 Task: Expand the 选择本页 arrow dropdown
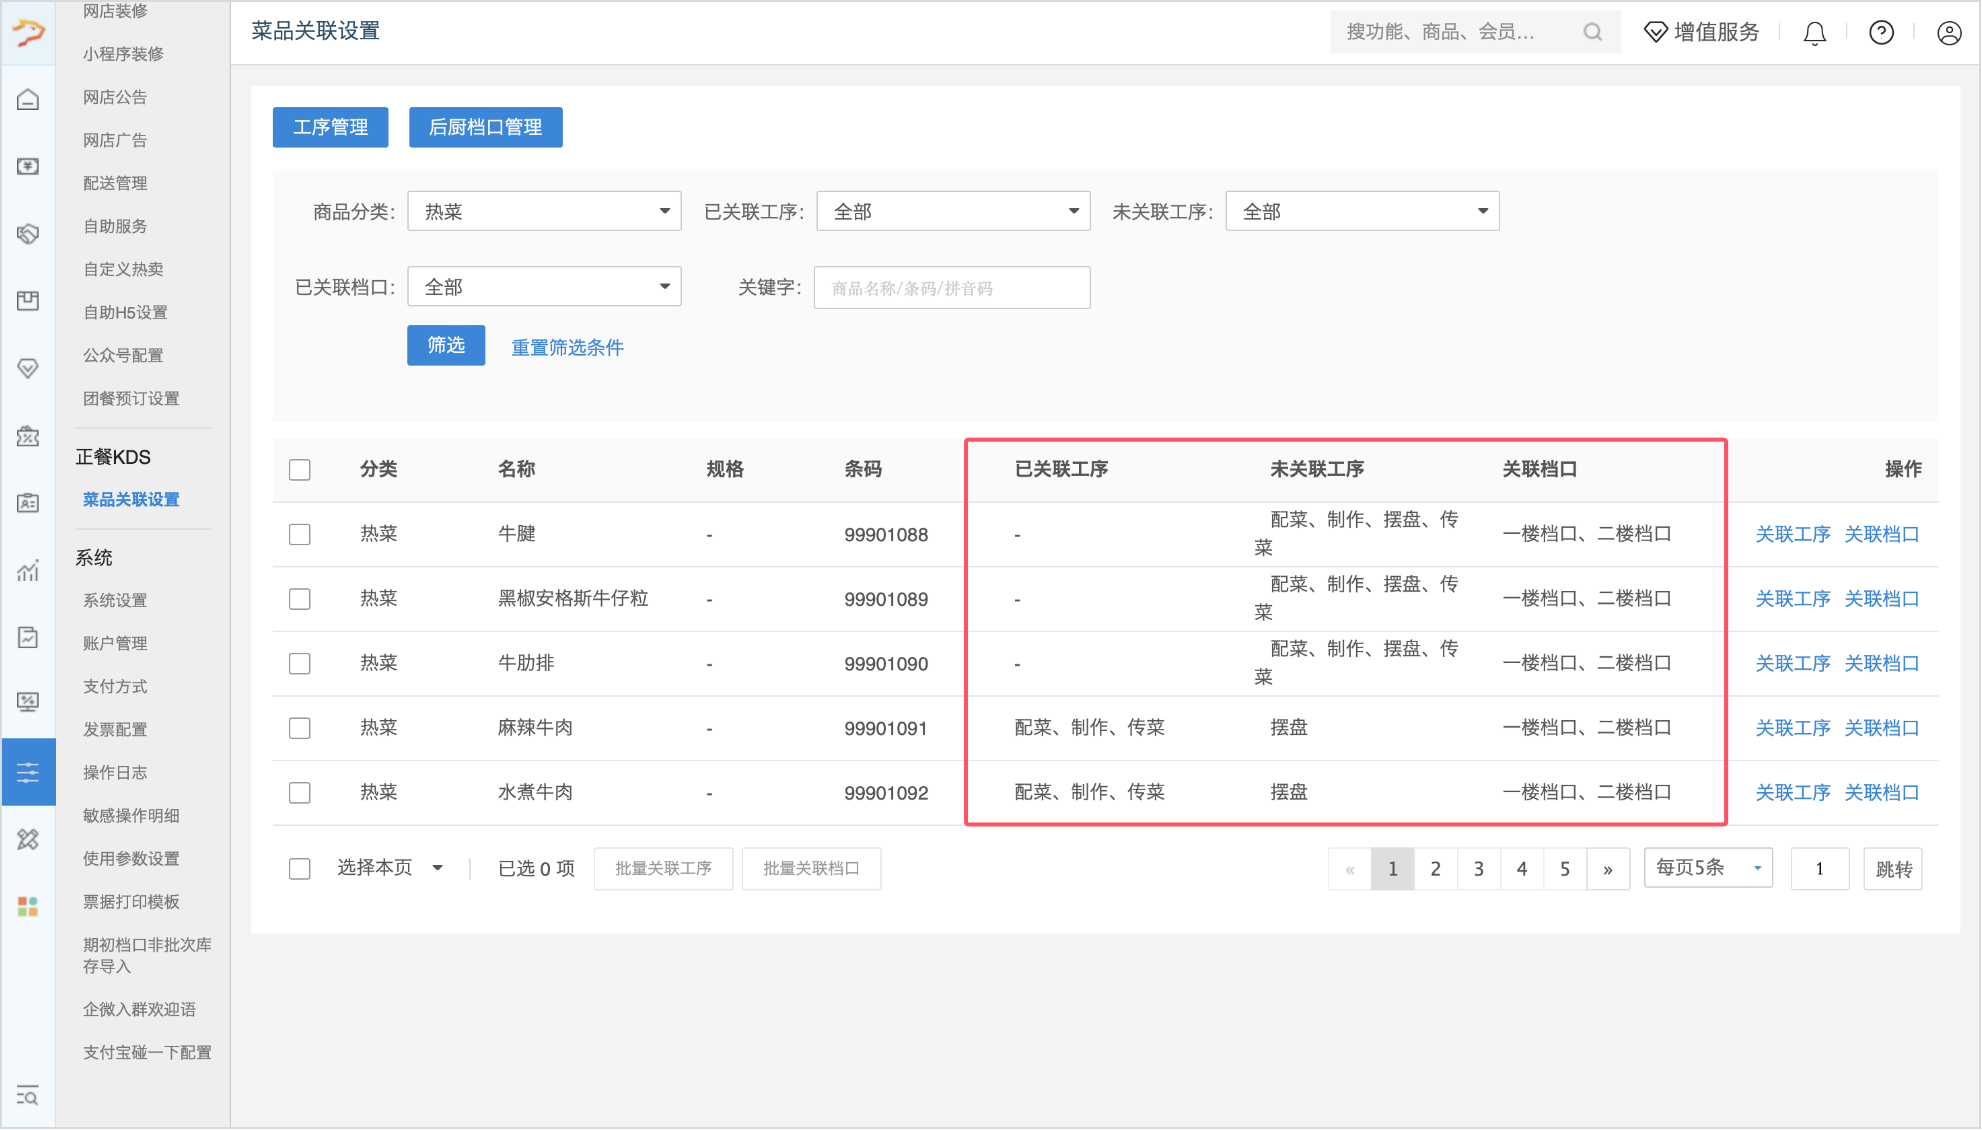(x=438, y=868)
